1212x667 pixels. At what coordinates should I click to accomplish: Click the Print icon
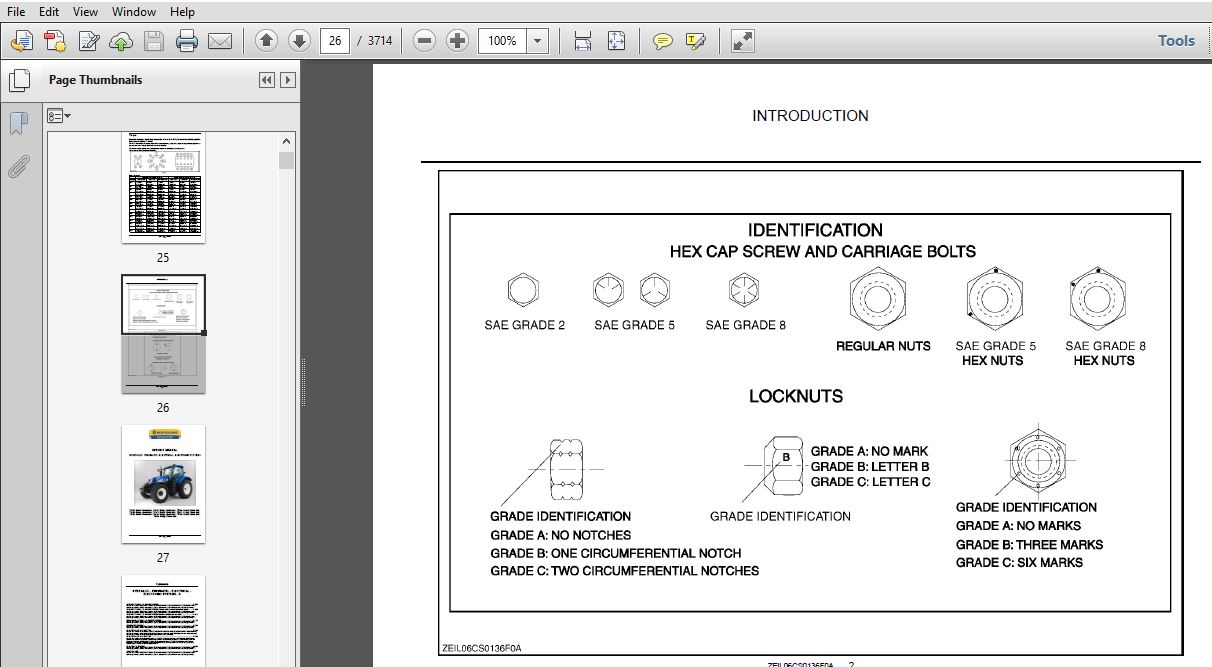point(187,41)
